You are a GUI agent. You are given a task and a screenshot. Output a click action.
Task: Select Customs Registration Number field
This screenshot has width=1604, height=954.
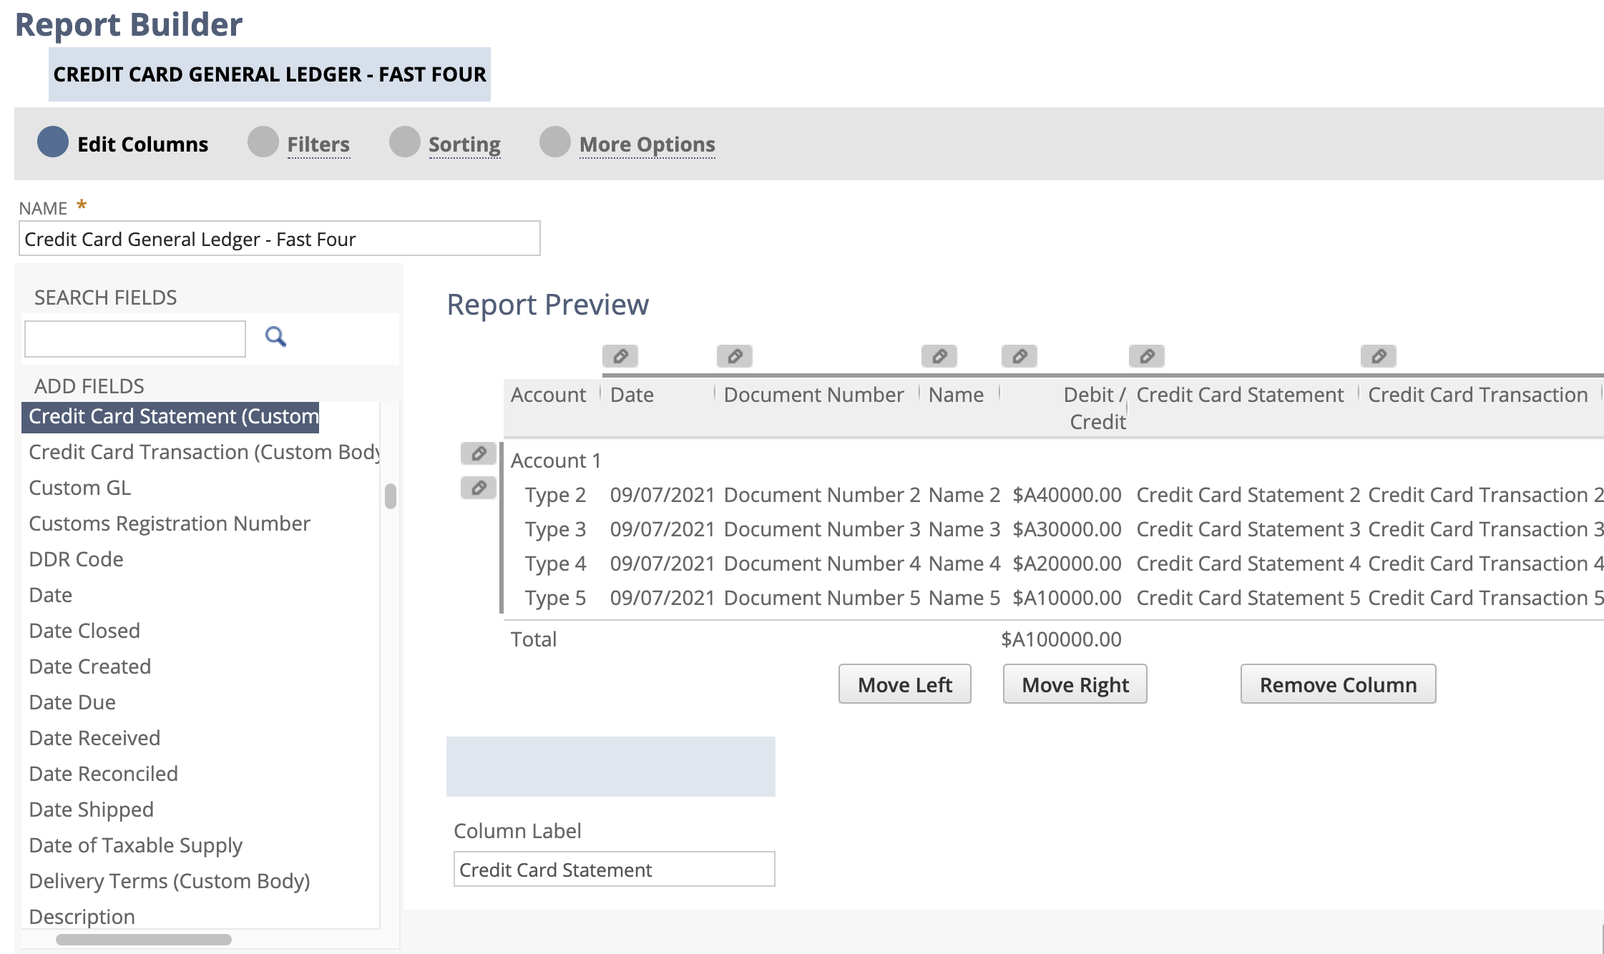click(x=170, y=523)
